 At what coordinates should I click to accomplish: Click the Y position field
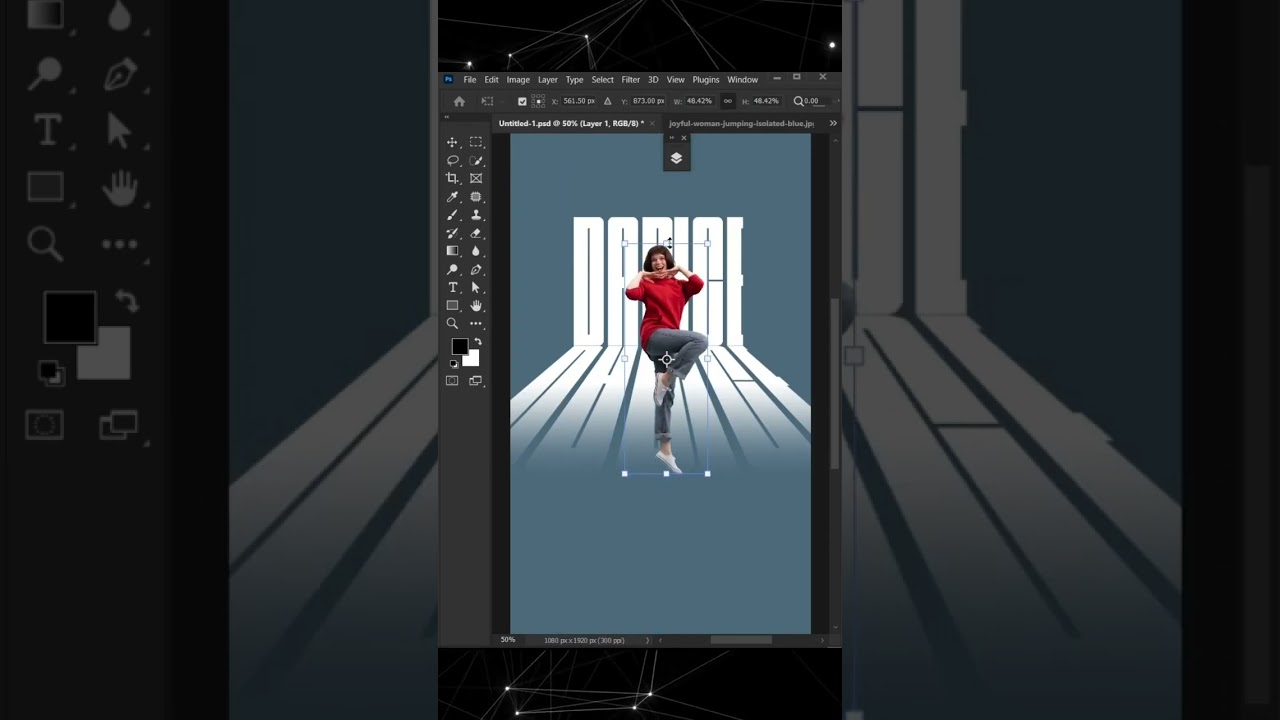coord(649,101)
